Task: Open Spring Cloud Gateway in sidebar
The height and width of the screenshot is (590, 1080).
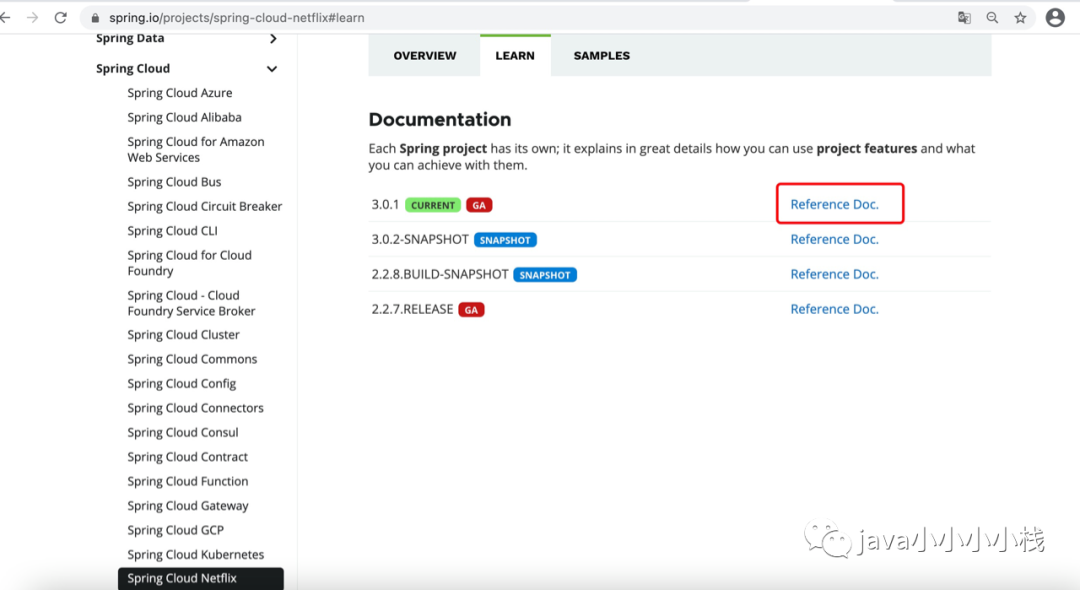Action: pyautogui.click(x=188, y=506)
